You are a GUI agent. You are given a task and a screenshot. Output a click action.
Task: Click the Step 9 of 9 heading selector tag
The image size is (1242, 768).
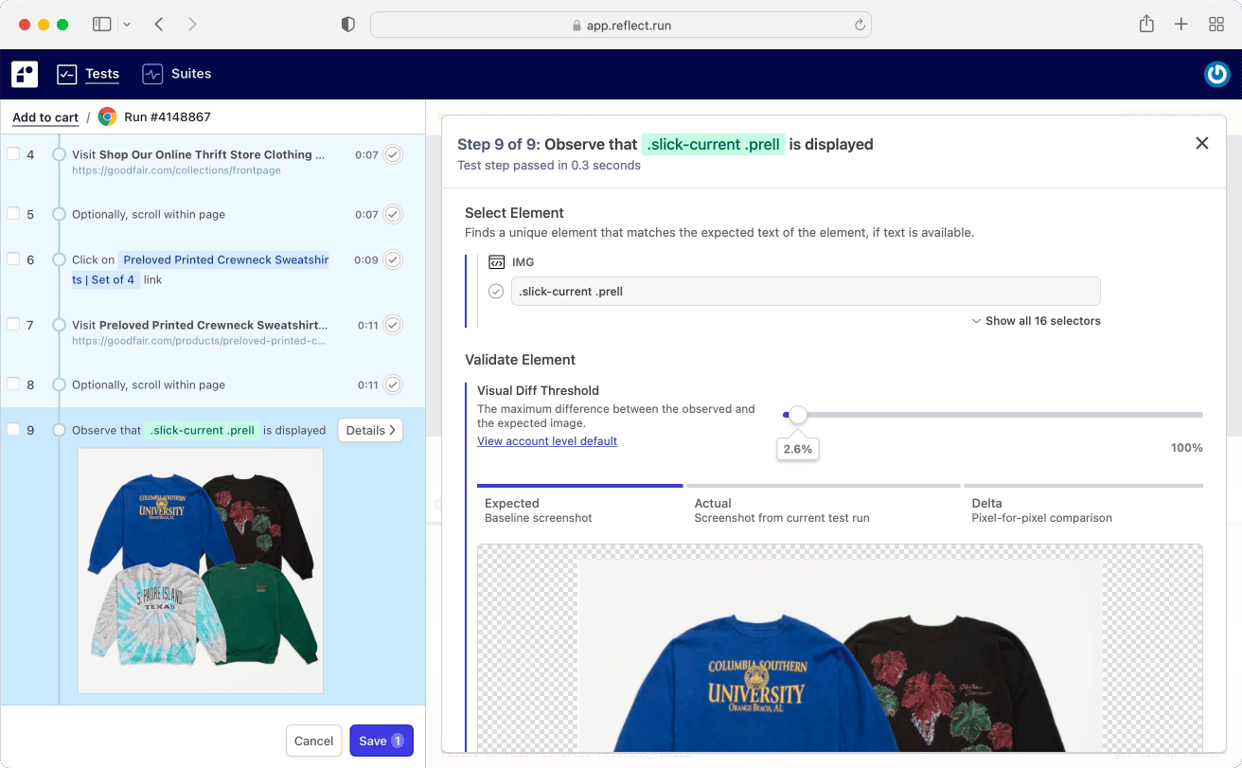click(713, 144)
